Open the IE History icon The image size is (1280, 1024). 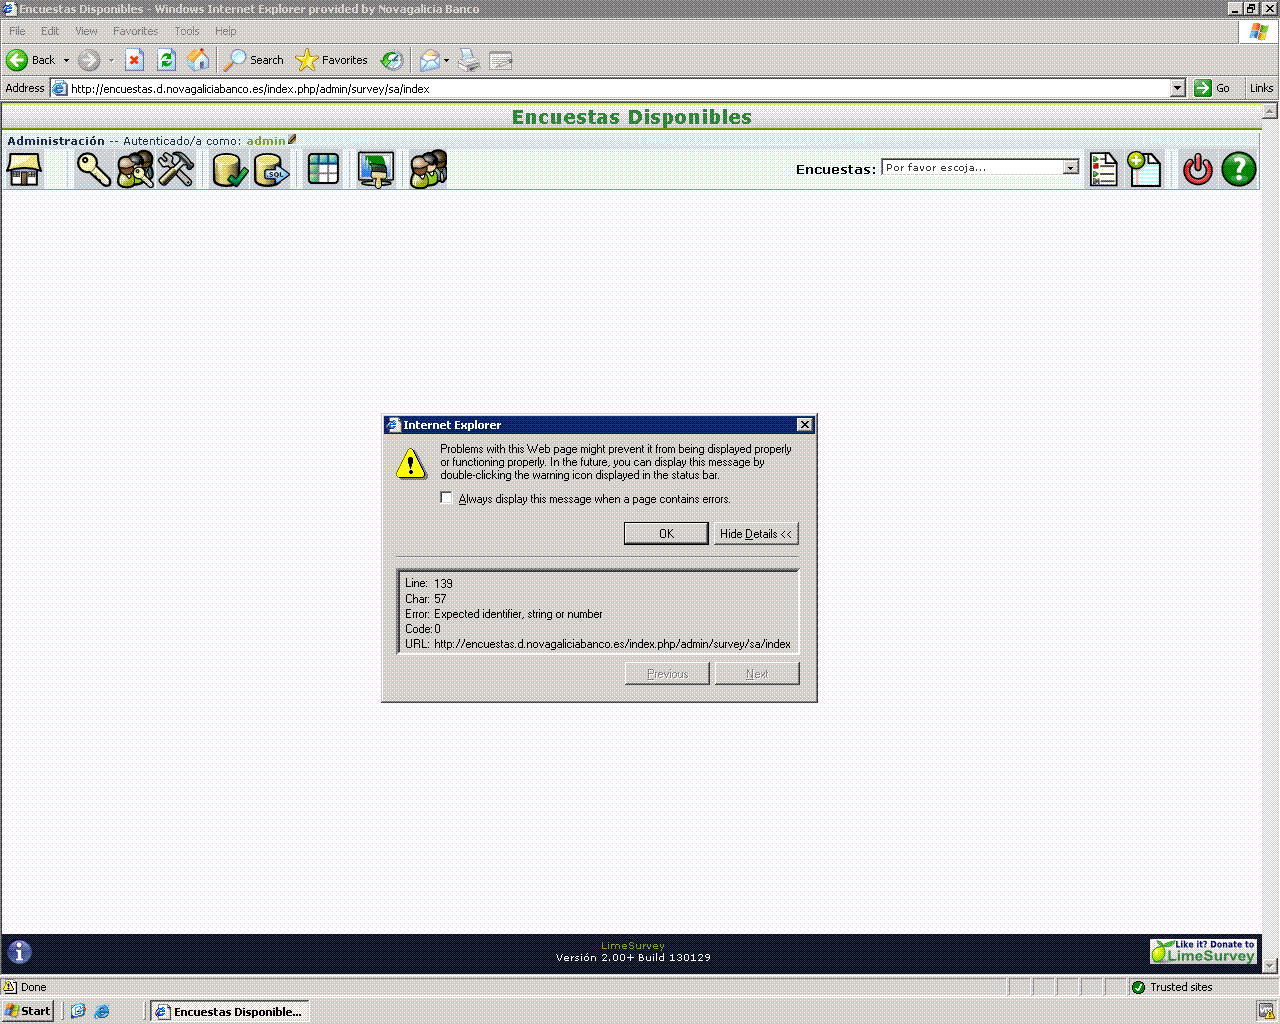392,60
